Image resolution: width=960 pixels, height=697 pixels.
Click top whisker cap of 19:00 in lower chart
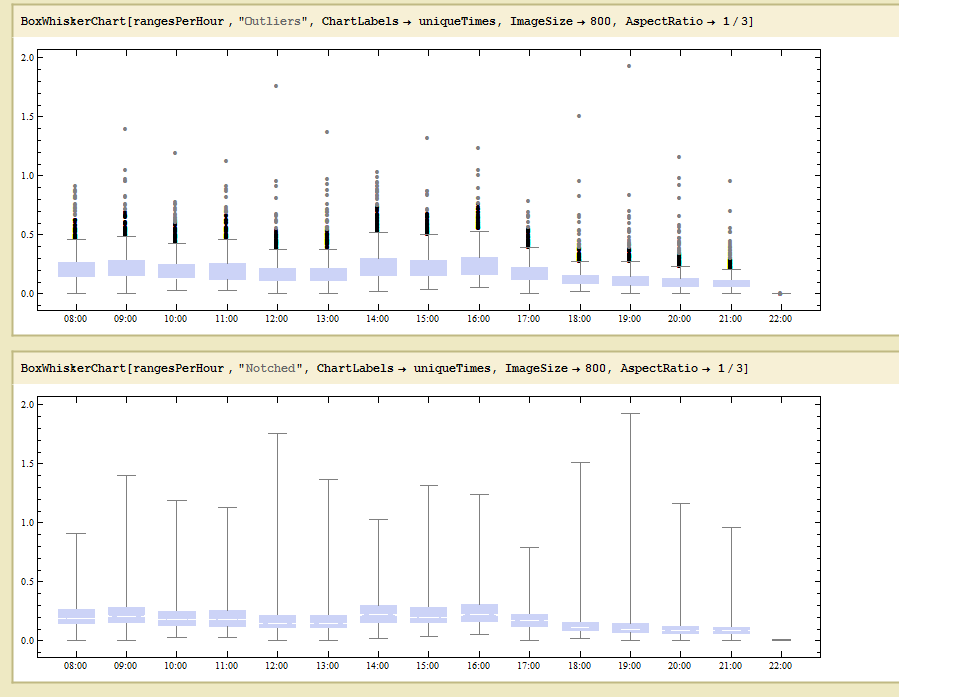[629, 413]
